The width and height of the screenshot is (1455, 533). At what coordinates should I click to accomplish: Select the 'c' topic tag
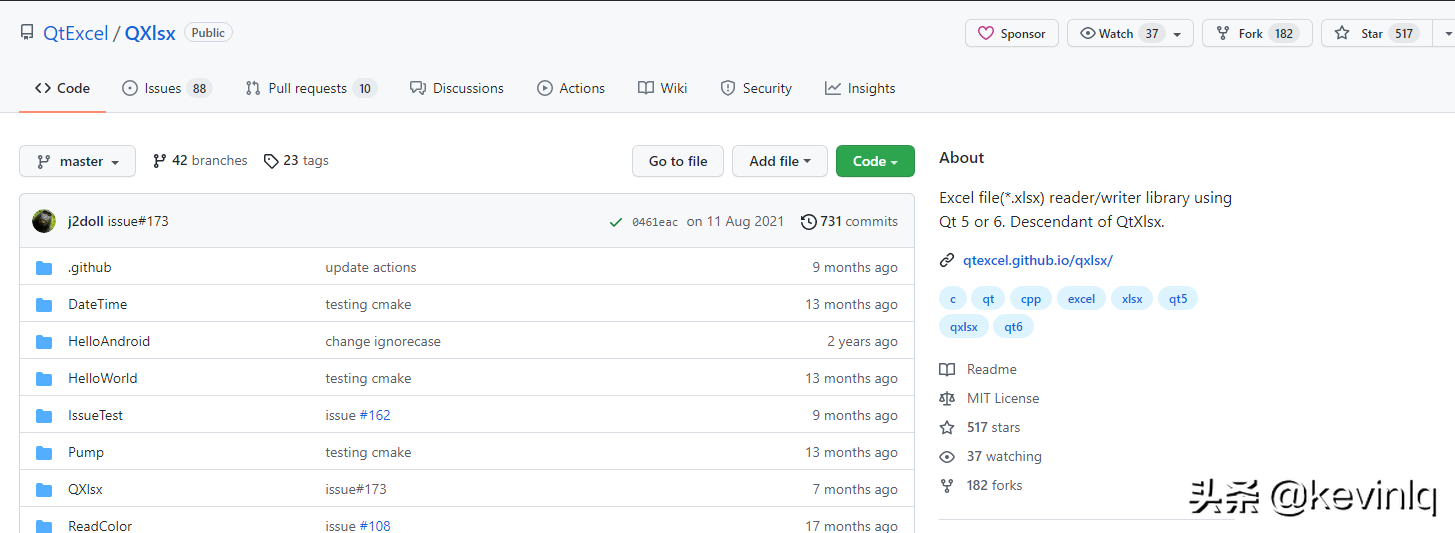953,298
